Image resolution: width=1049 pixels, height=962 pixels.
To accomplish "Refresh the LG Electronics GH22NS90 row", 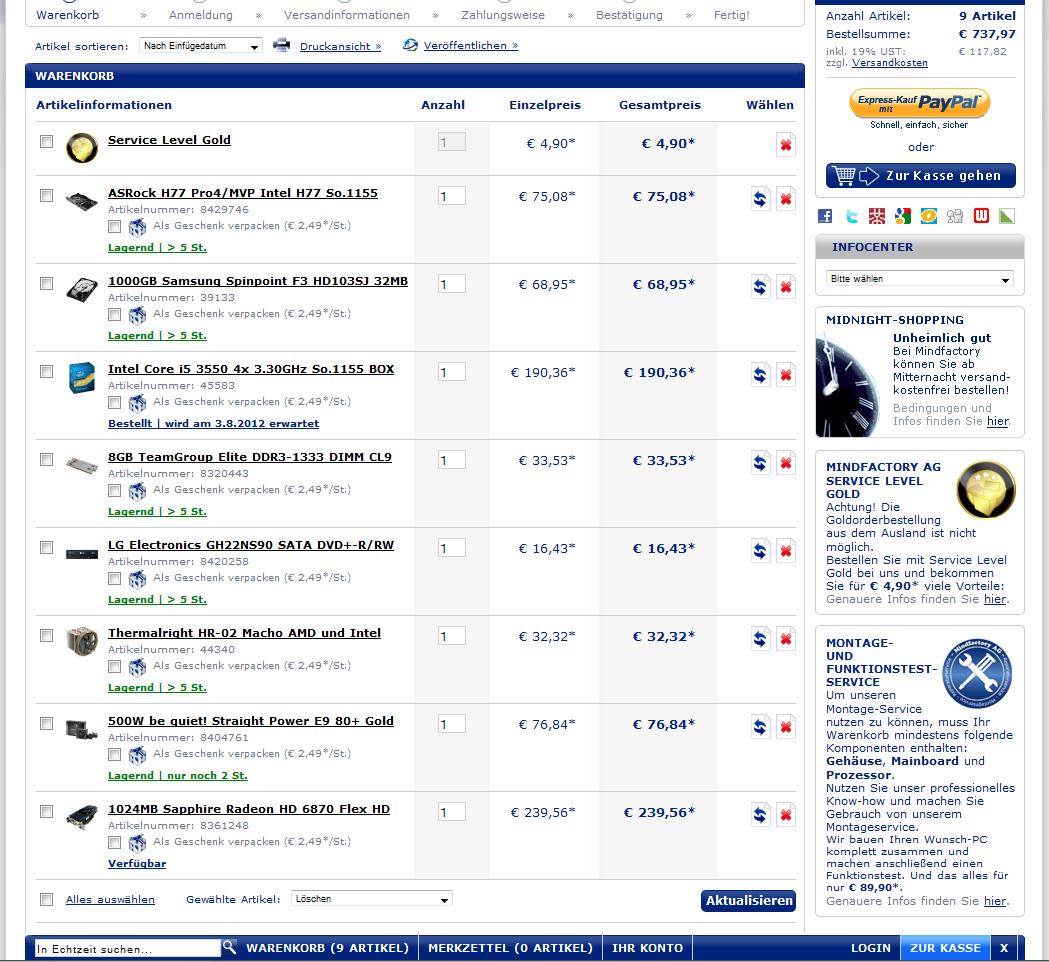I will pyautogui.click(x=760, y=551).
